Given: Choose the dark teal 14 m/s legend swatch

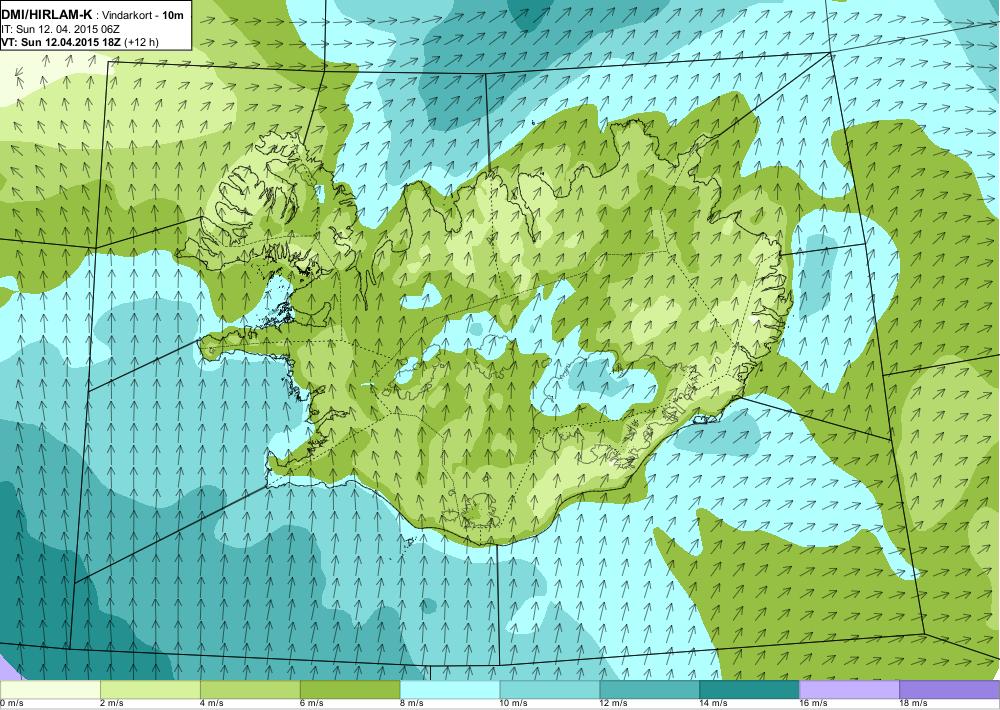Looking at the screenshot, I should click(x=749, y=690).
